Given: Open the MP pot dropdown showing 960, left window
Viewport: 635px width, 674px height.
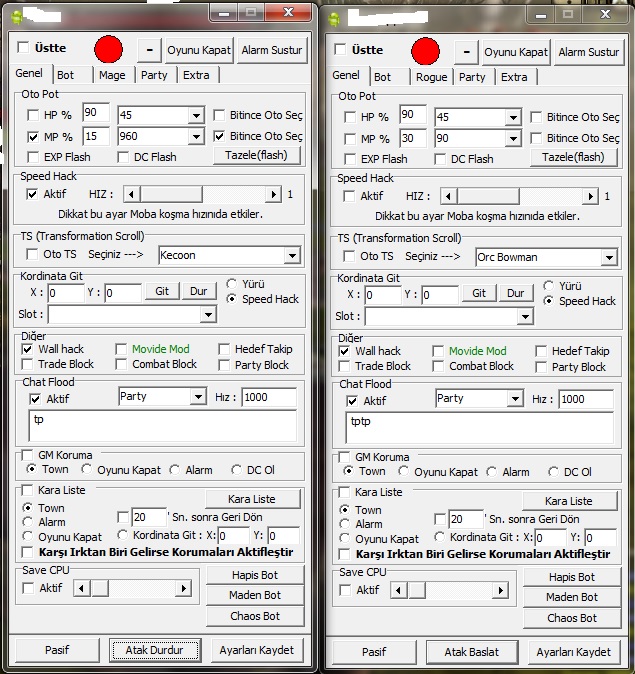Looking at the screenshot, I should pyautogui.click(x=196, y=137).
